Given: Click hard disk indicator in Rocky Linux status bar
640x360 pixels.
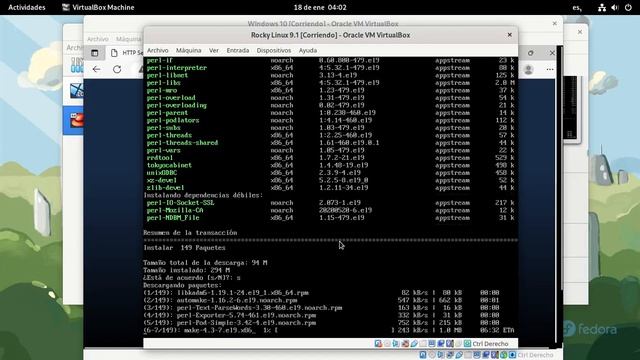Looking at the screenshot, I should coord(378,343).
